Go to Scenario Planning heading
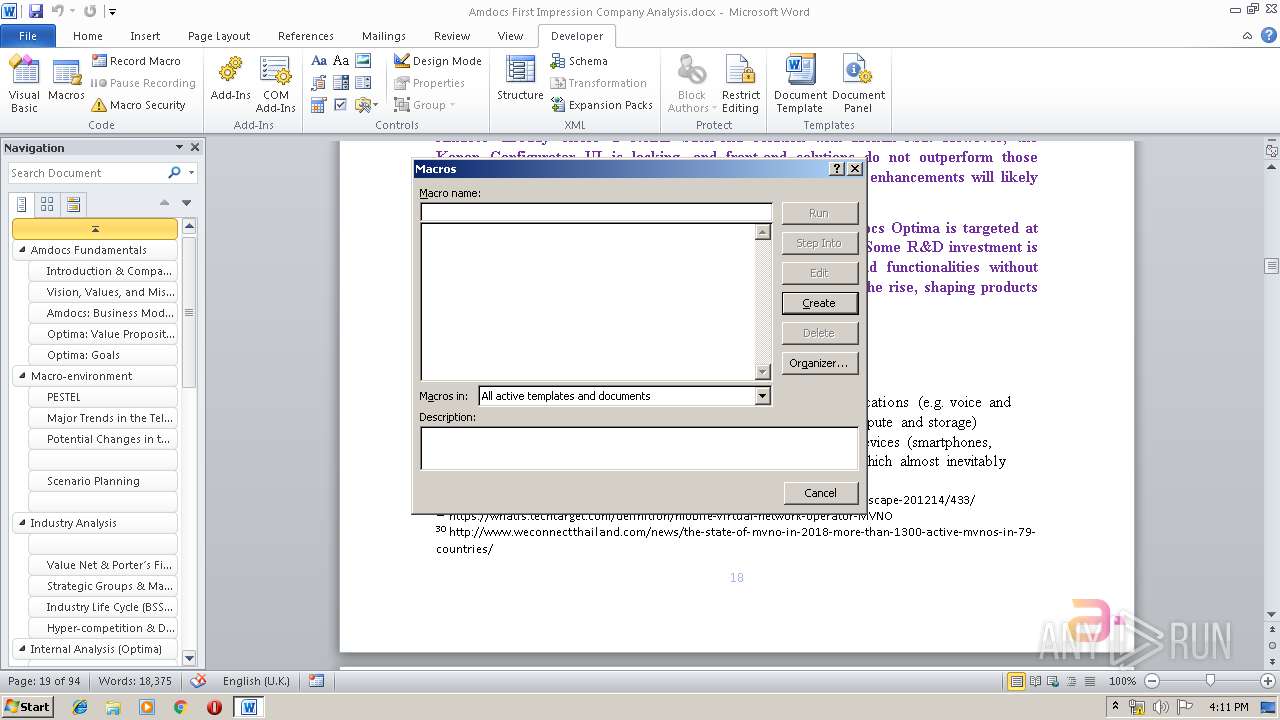This screenshot has height=720, width=1280. (103, 481)
